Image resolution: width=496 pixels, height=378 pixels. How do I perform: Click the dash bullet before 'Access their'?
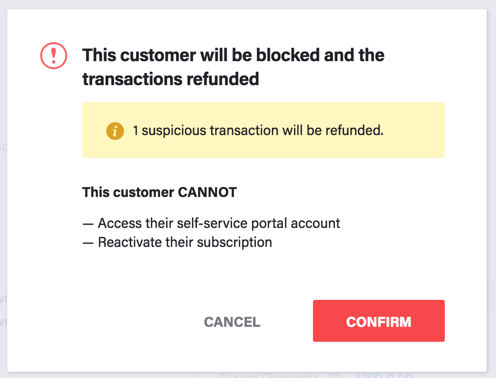pos(88,224)
